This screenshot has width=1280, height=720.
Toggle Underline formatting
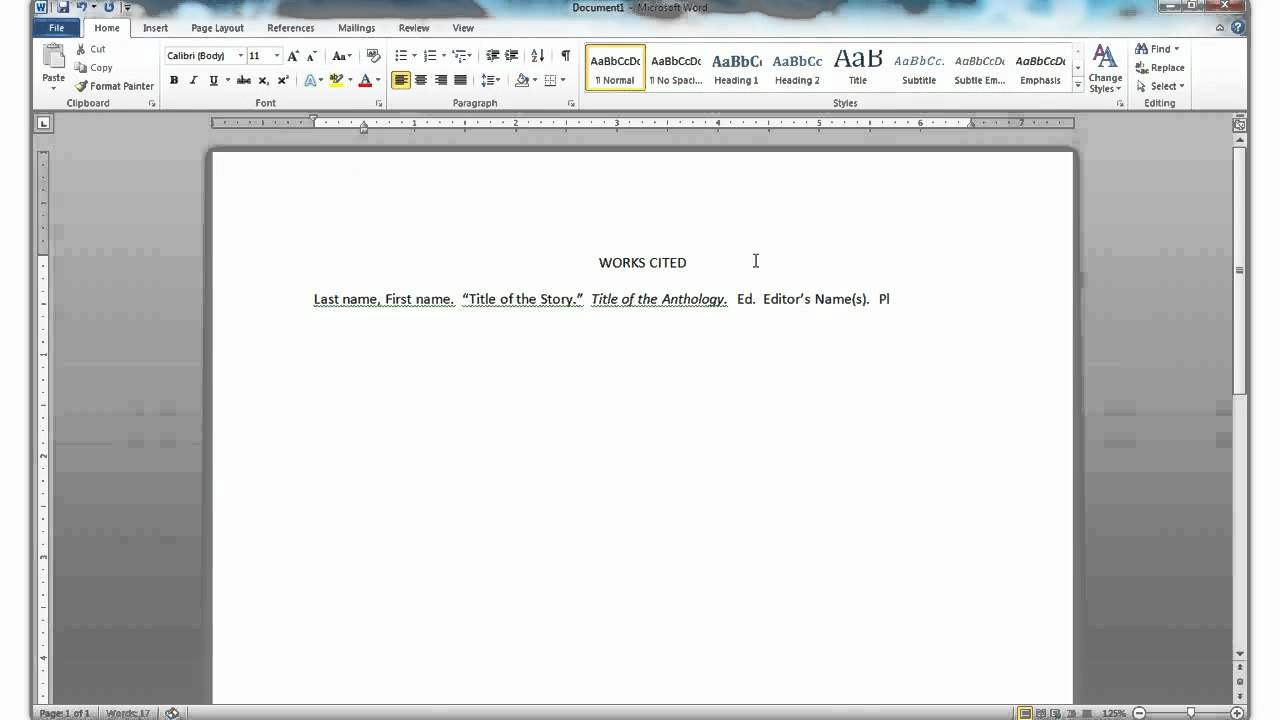(213, 80)
